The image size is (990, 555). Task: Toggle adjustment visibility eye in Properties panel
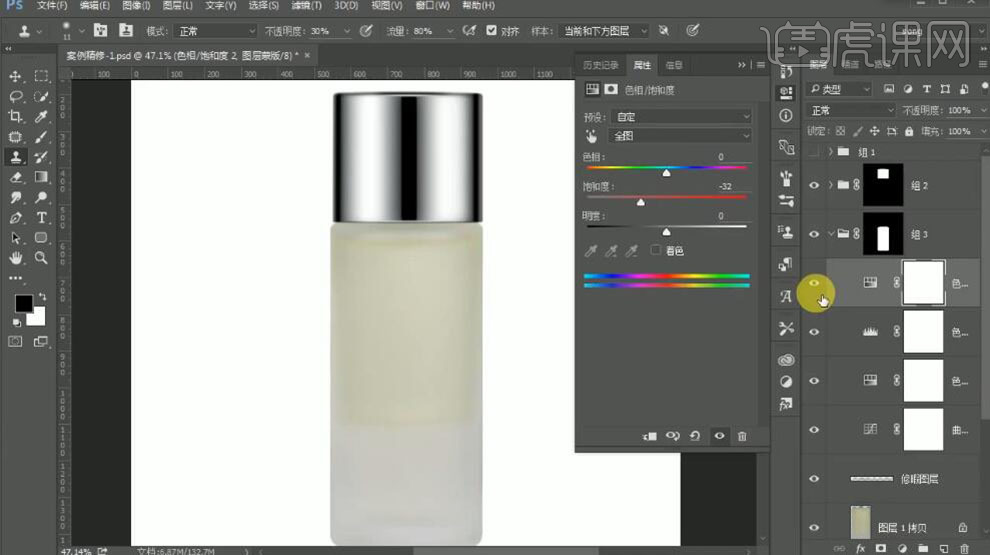pos(719,436)
